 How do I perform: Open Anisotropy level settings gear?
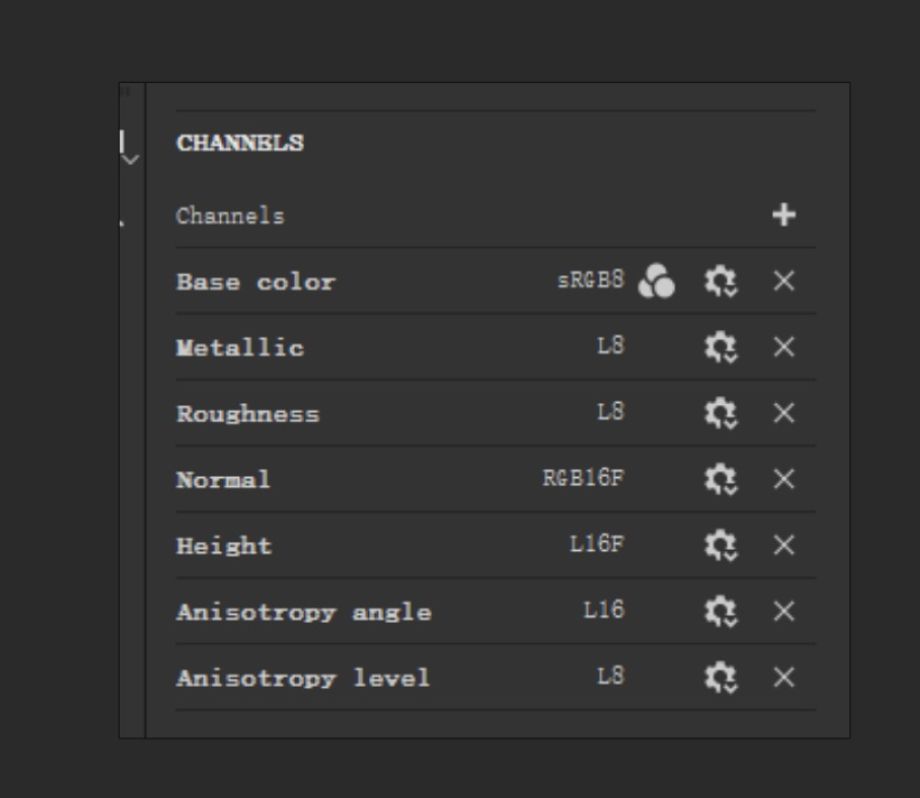720,678
